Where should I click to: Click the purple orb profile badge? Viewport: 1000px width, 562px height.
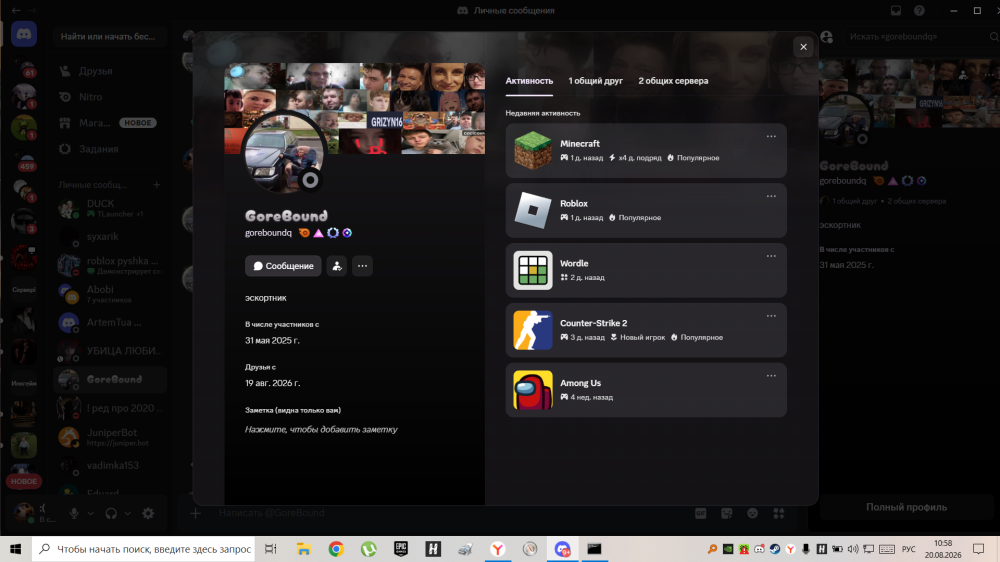tap(347, 233)
